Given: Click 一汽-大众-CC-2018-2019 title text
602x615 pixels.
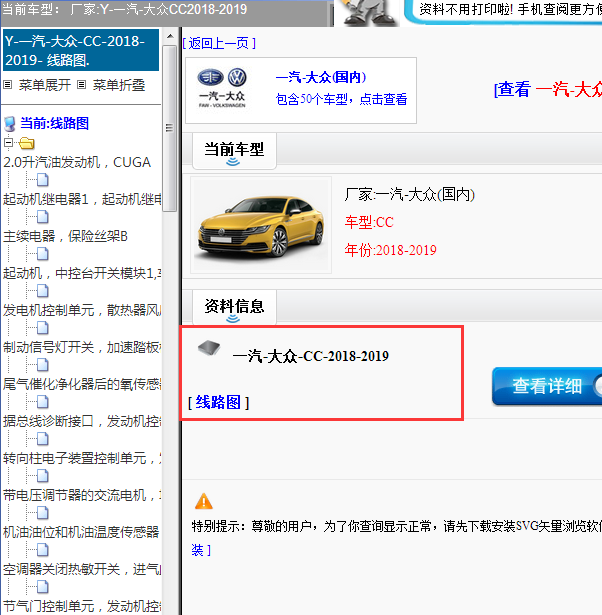Looking at the screenshot, I should click(x=311, y=356).
